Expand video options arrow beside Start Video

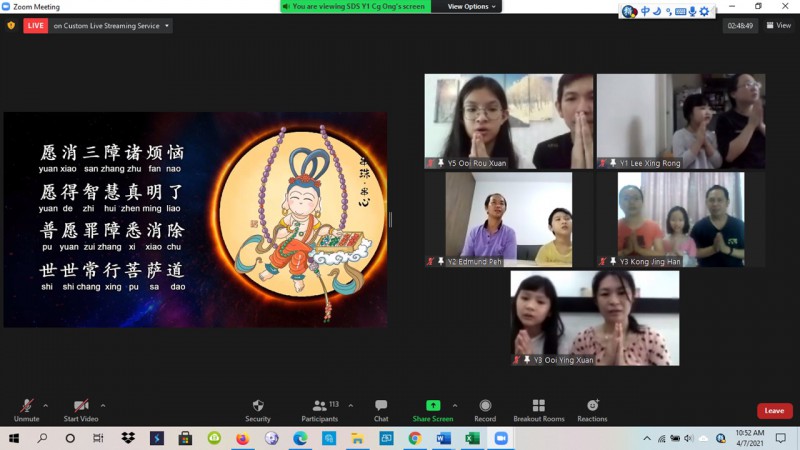(x=103, y=405)
